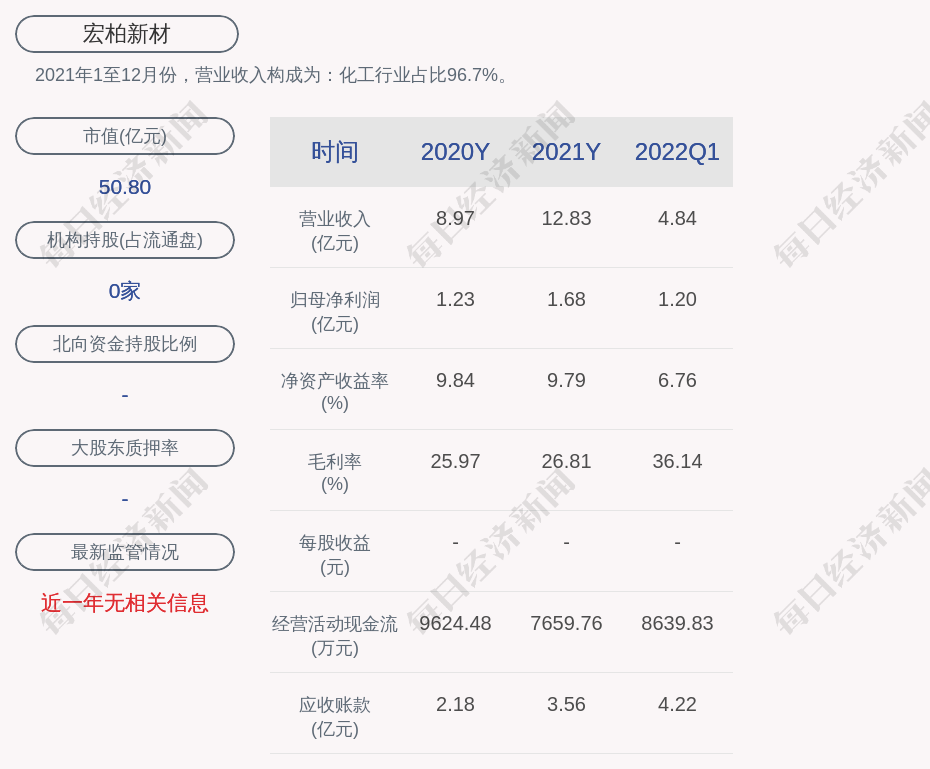The width and height of the screenshot is (930, 769).
Task: Select the red text 近一年无相关信息
Action: 125,603
